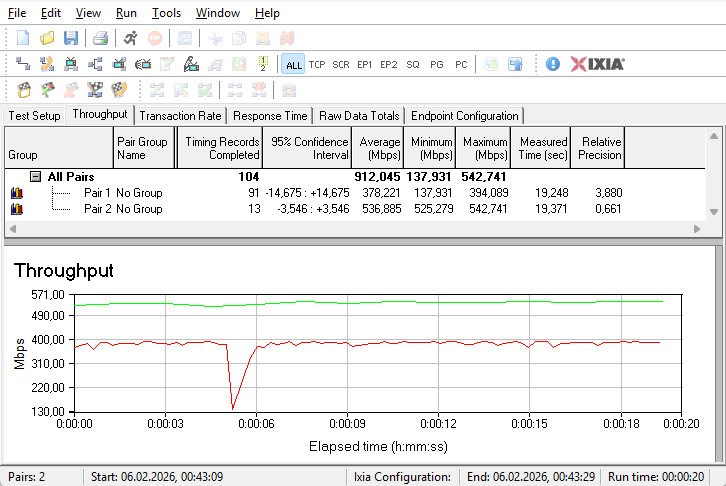Click the Ixia logo in toolbar
The width and height of the screenshot is (726, 486).
click(598, 64)
